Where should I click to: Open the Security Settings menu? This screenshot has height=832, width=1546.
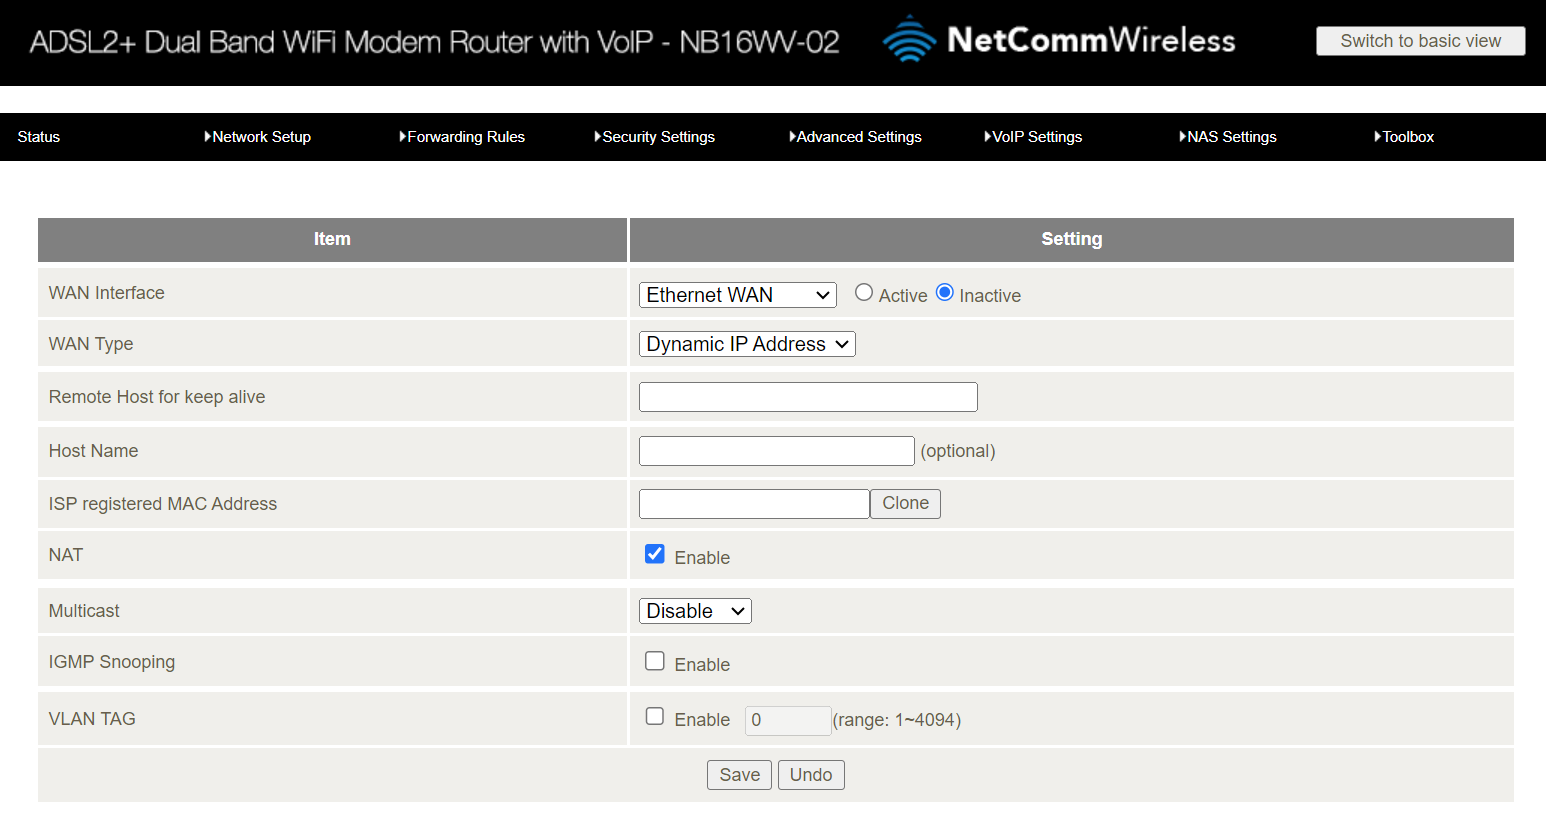tap(655, 137)
